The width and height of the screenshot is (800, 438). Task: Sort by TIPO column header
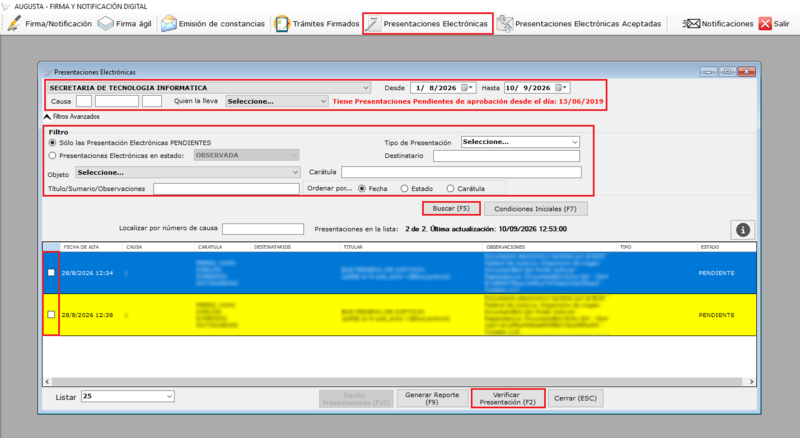tap(657, 247)
